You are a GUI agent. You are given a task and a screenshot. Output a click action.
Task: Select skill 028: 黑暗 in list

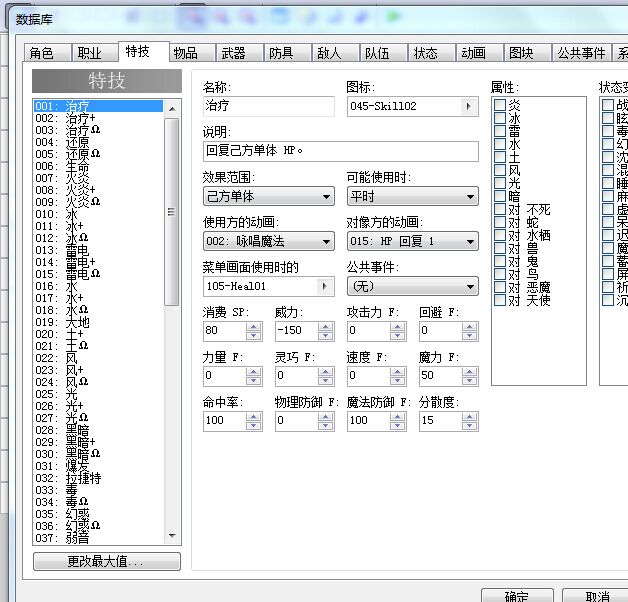click(98, 430)
